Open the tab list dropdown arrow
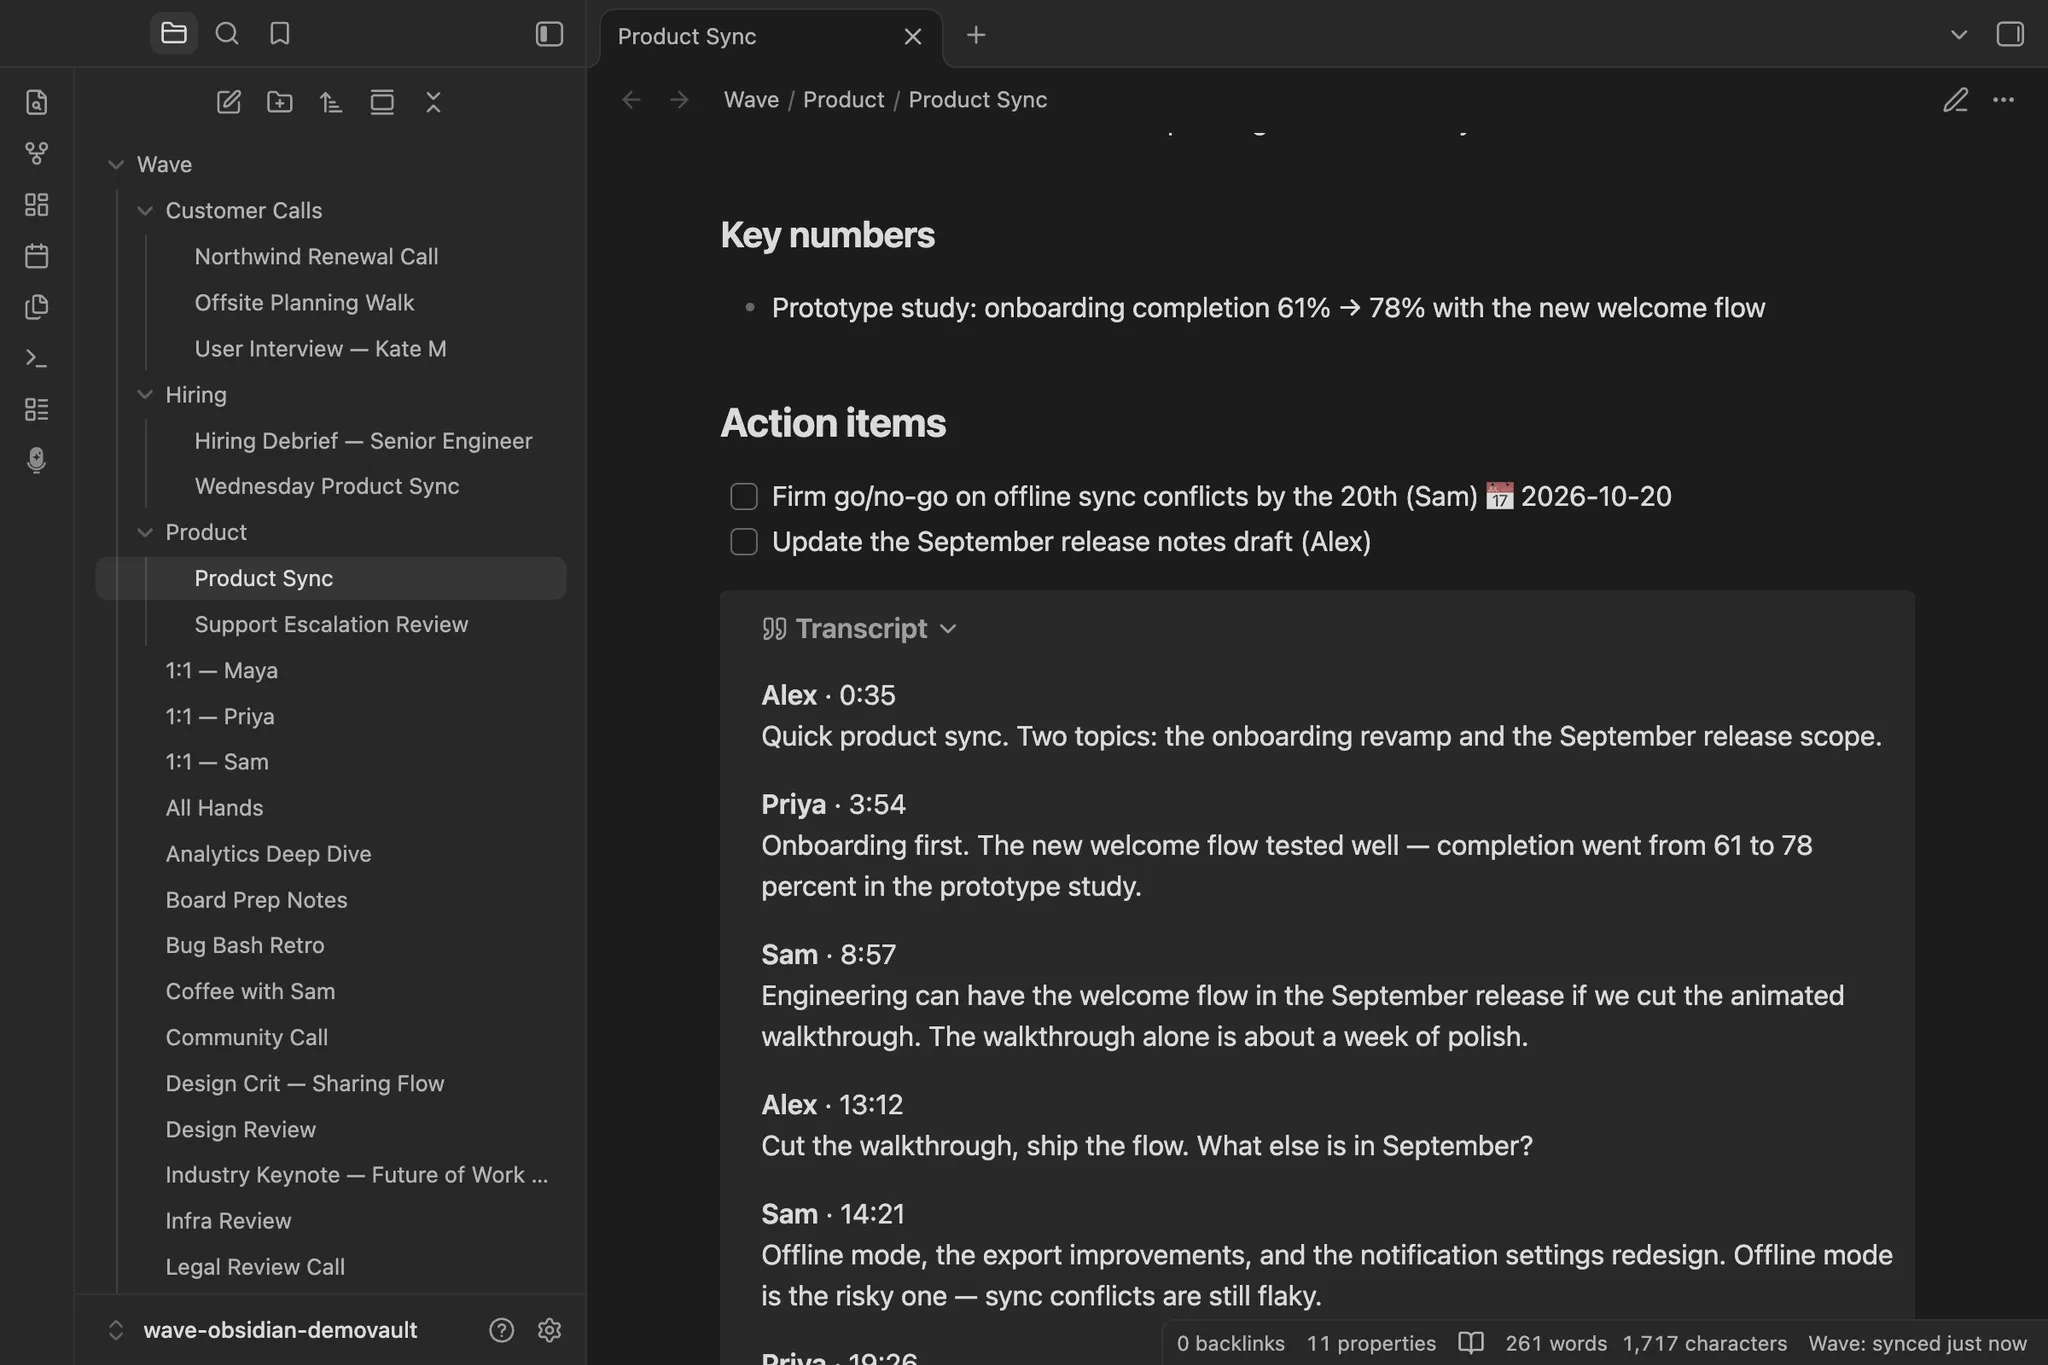2048x1365 pixels. tap(1959, 35)
